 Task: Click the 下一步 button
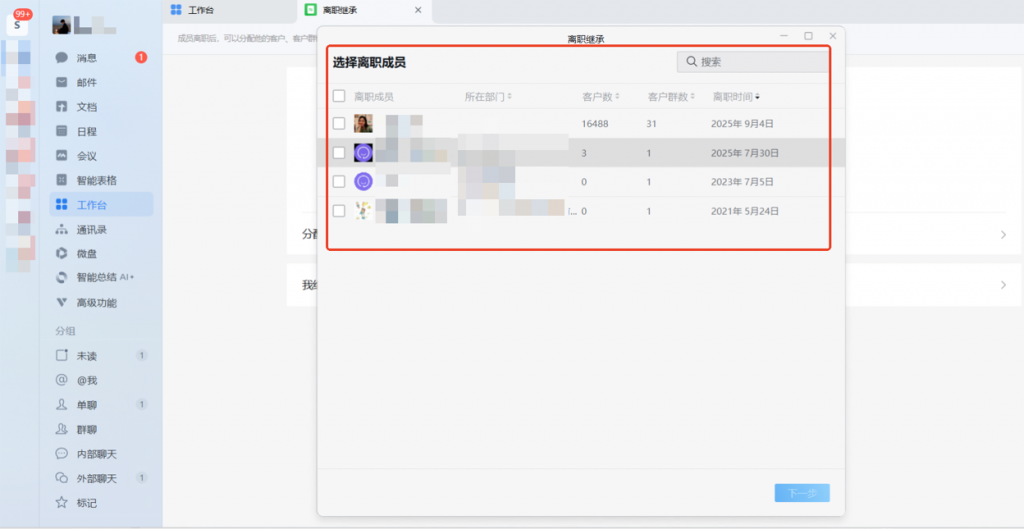point(802,493)
